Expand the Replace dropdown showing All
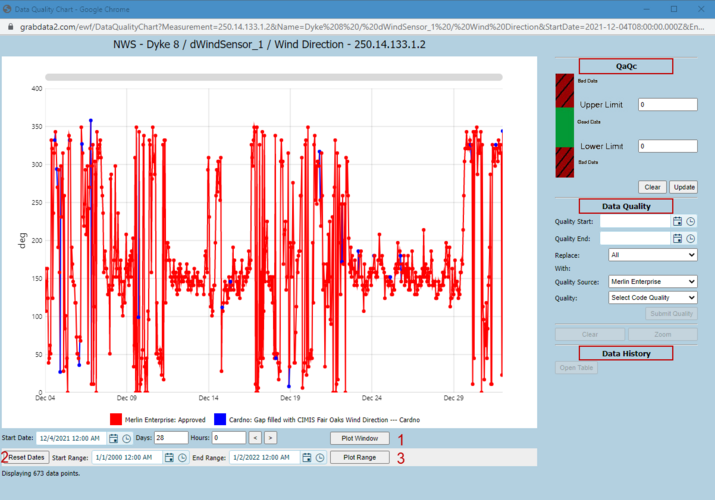 tap(653, 255)
